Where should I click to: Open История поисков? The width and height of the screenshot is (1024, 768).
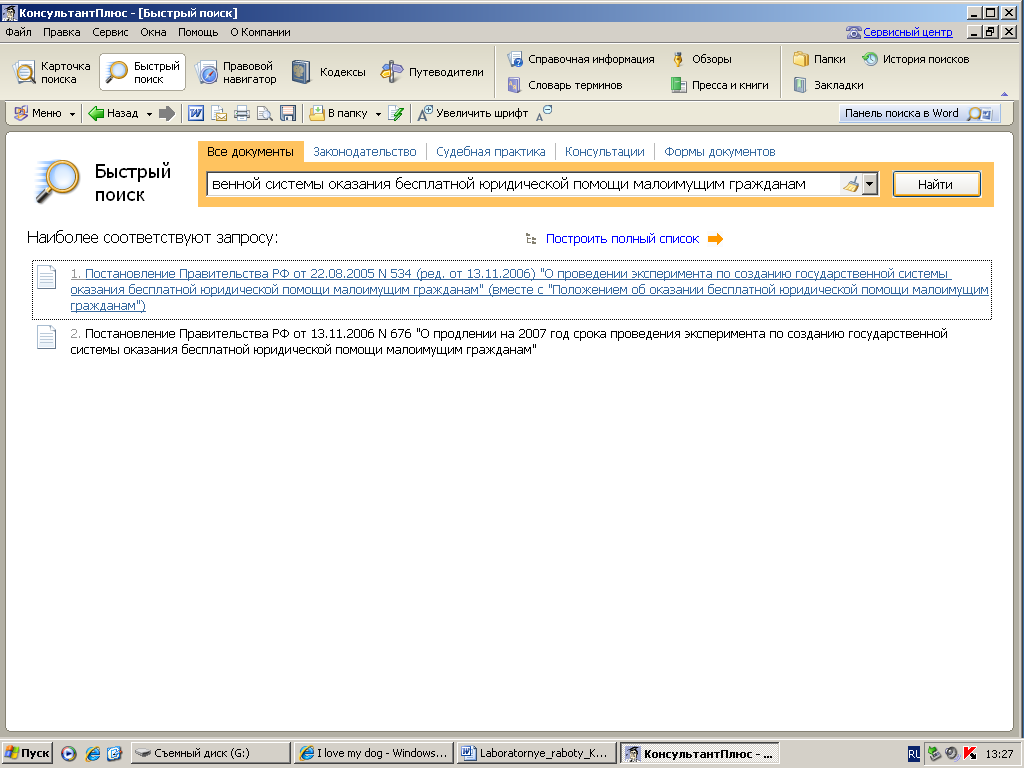click(916, 59)
